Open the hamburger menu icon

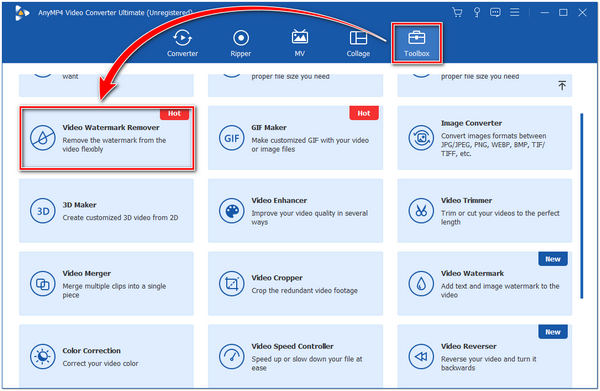515,13
